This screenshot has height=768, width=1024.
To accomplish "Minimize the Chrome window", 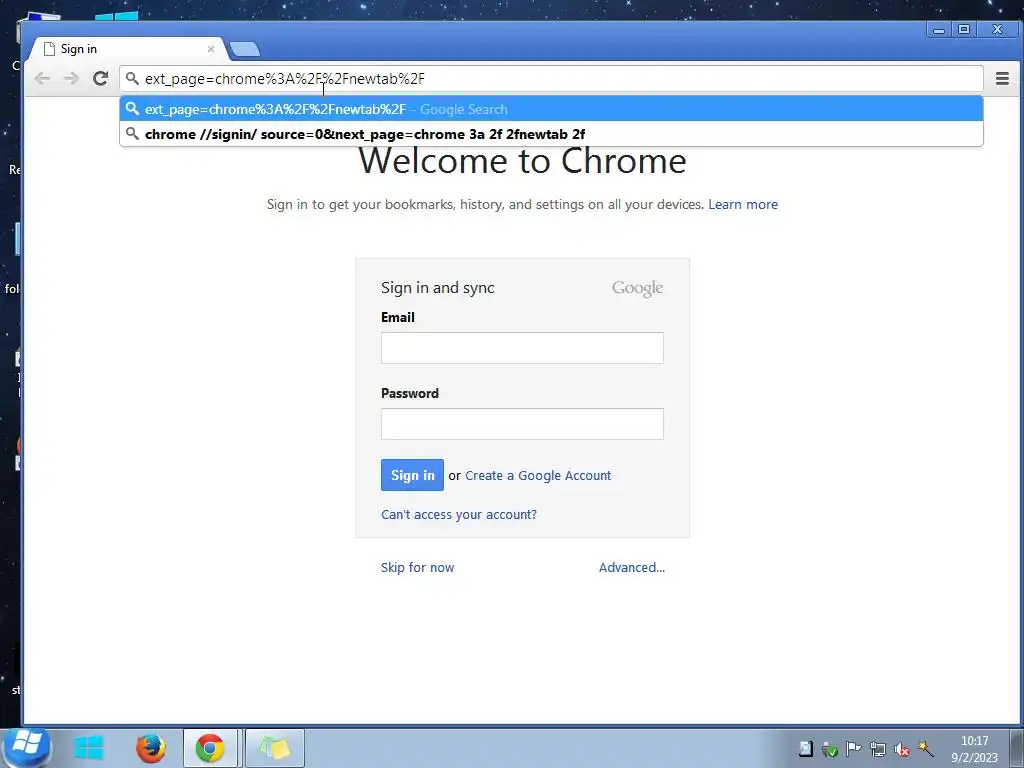I will click(x=938, y=29).
